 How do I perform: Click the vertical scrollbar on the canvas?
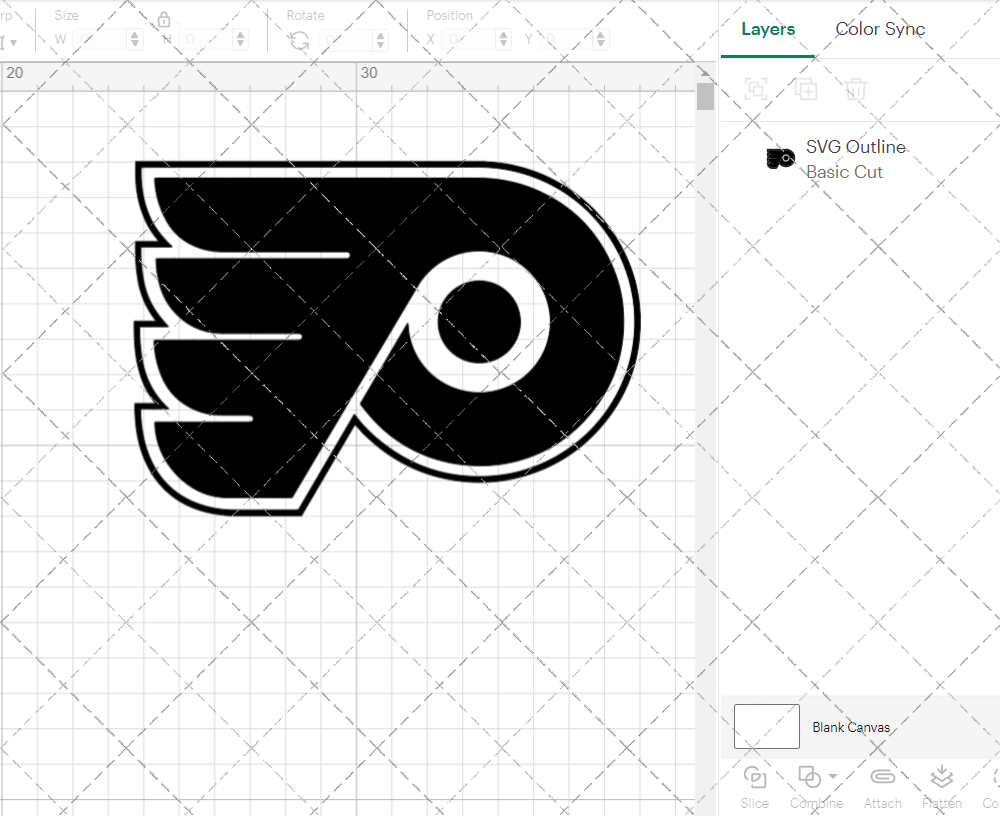click(x=705, y=95)
